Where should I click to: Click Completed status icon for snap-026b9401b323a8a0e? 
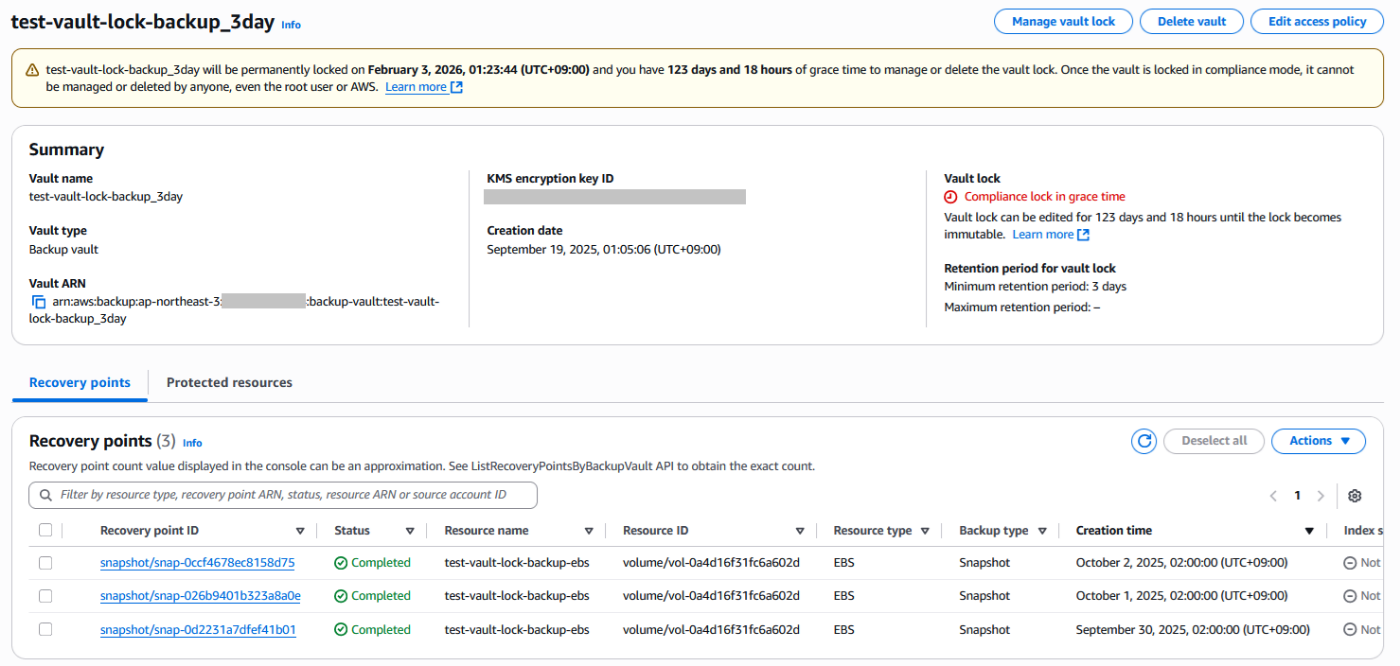click(x=341, y=596)
